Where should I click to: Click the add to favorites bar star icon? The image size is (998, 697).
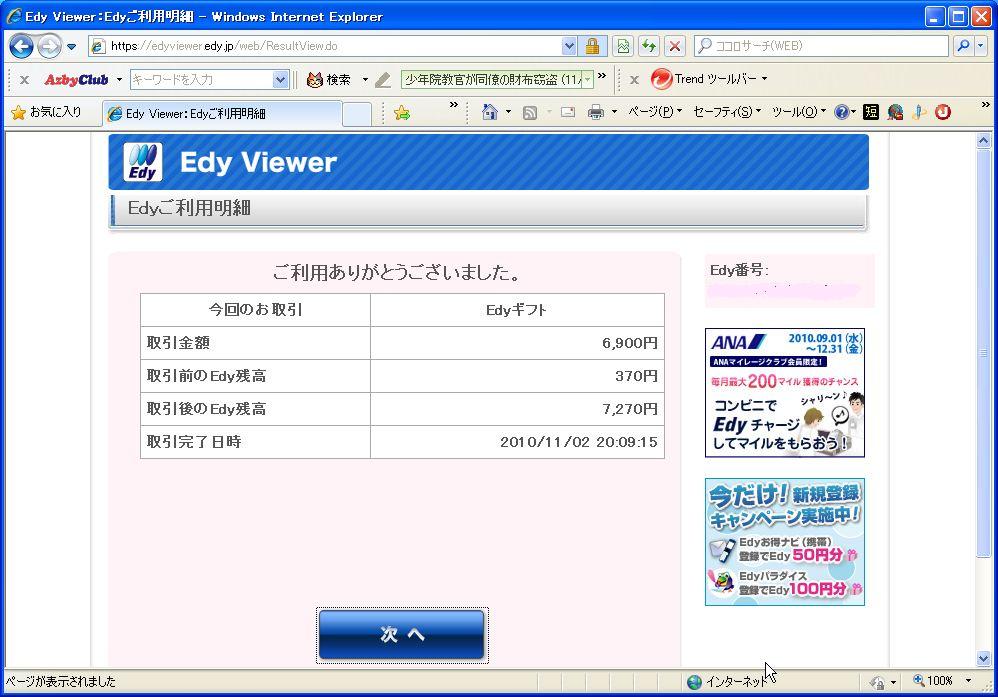pos(402,113)
